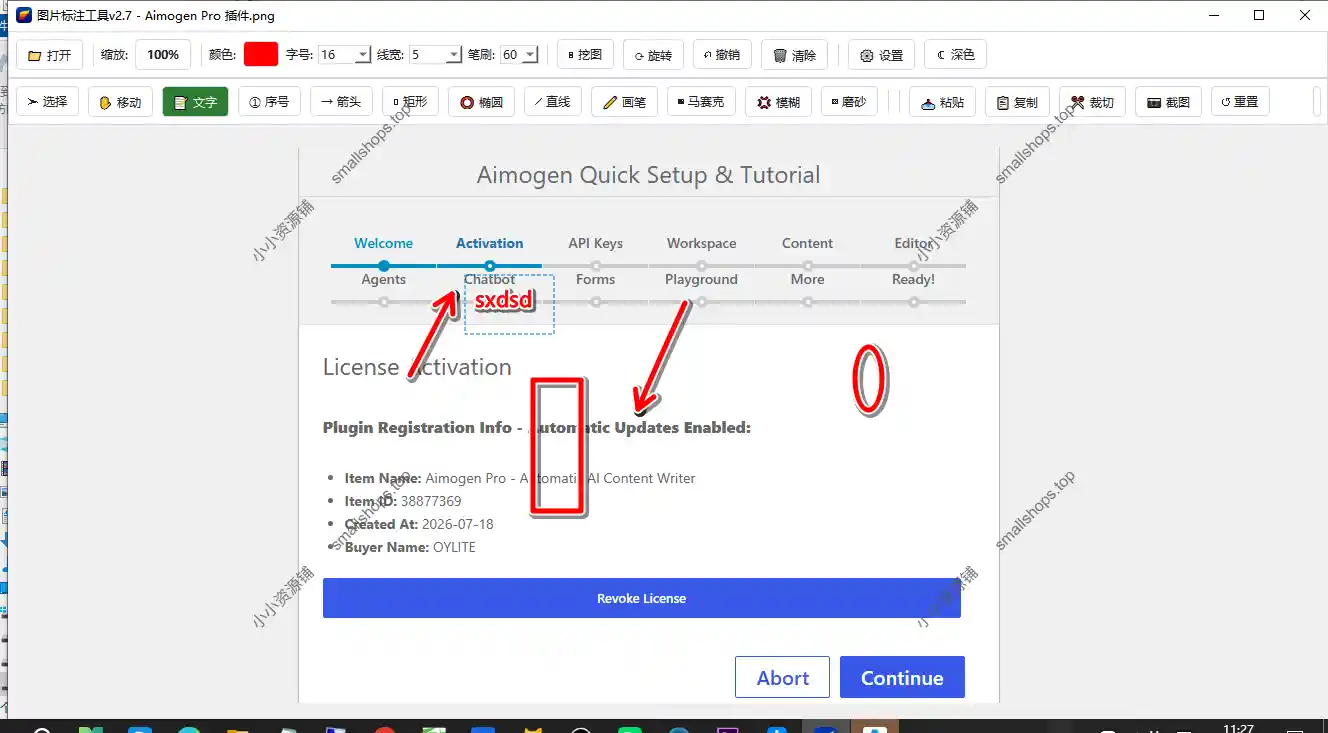The width and height of the screenshot is (1328, 733).
Task: Rotate the image with 旋转
Action: tap(653, 55)
